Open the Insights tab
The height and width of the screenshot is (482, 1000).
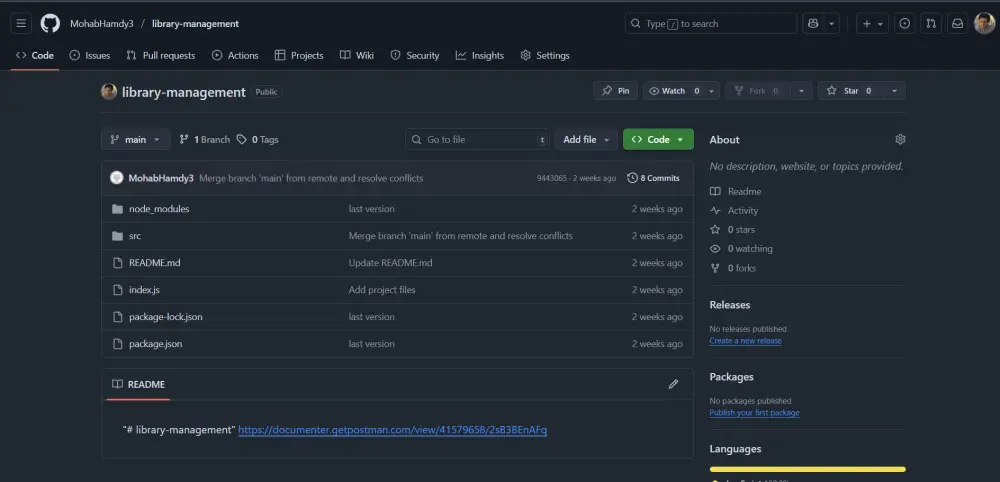(x=480, y=55)
